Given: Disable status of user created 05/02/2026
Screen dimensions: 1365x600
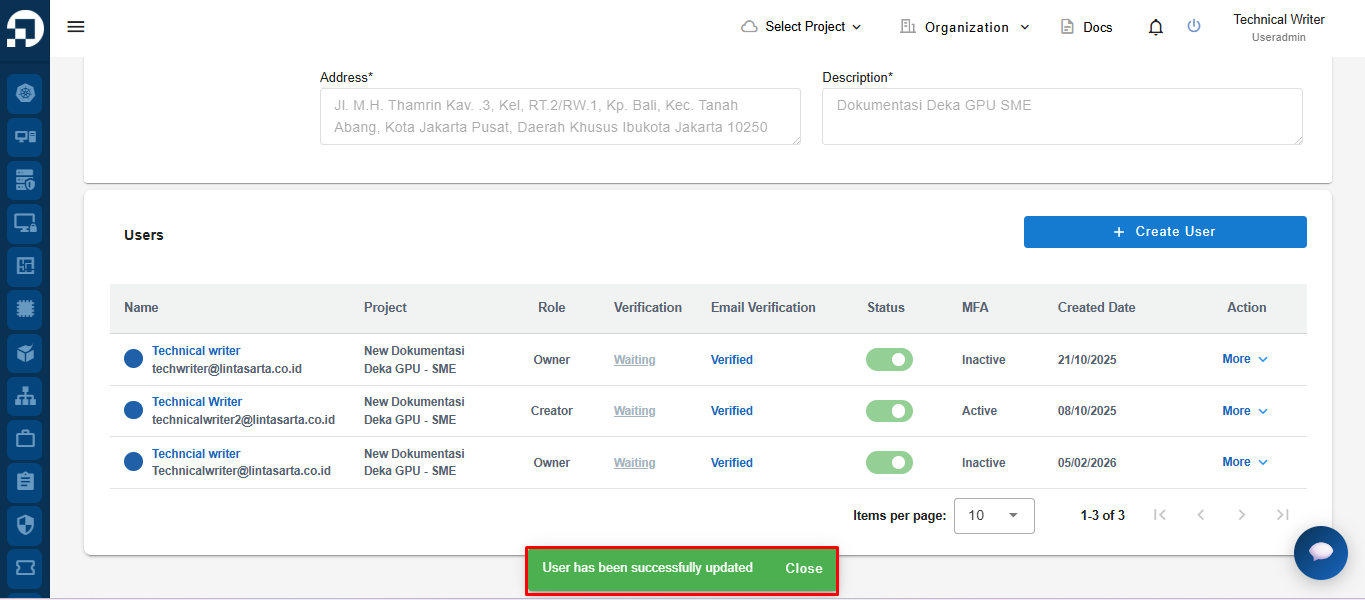Looking at the screenshot, I should coord(889,462).
